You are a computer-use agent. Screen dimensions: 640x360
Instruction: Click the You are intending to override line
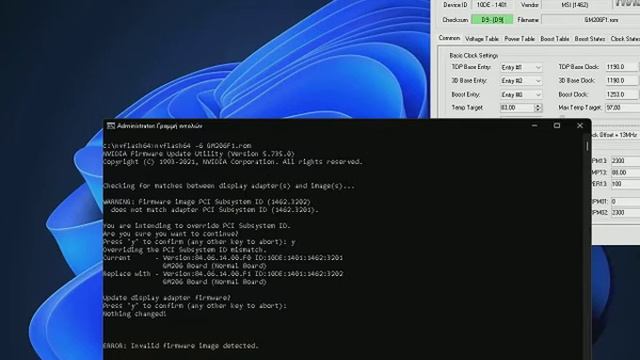(x=196, y=226)
